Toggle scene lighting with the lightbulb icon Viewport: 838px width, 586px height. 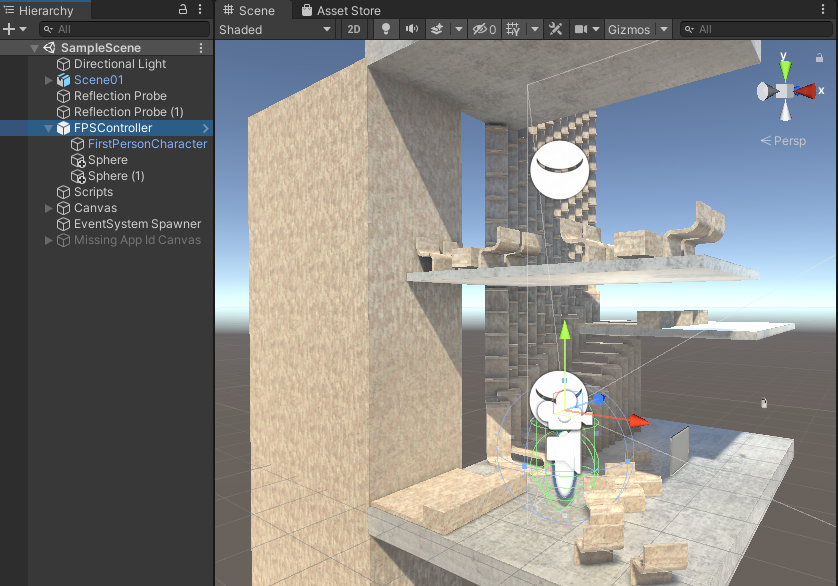tap(386, 29)
